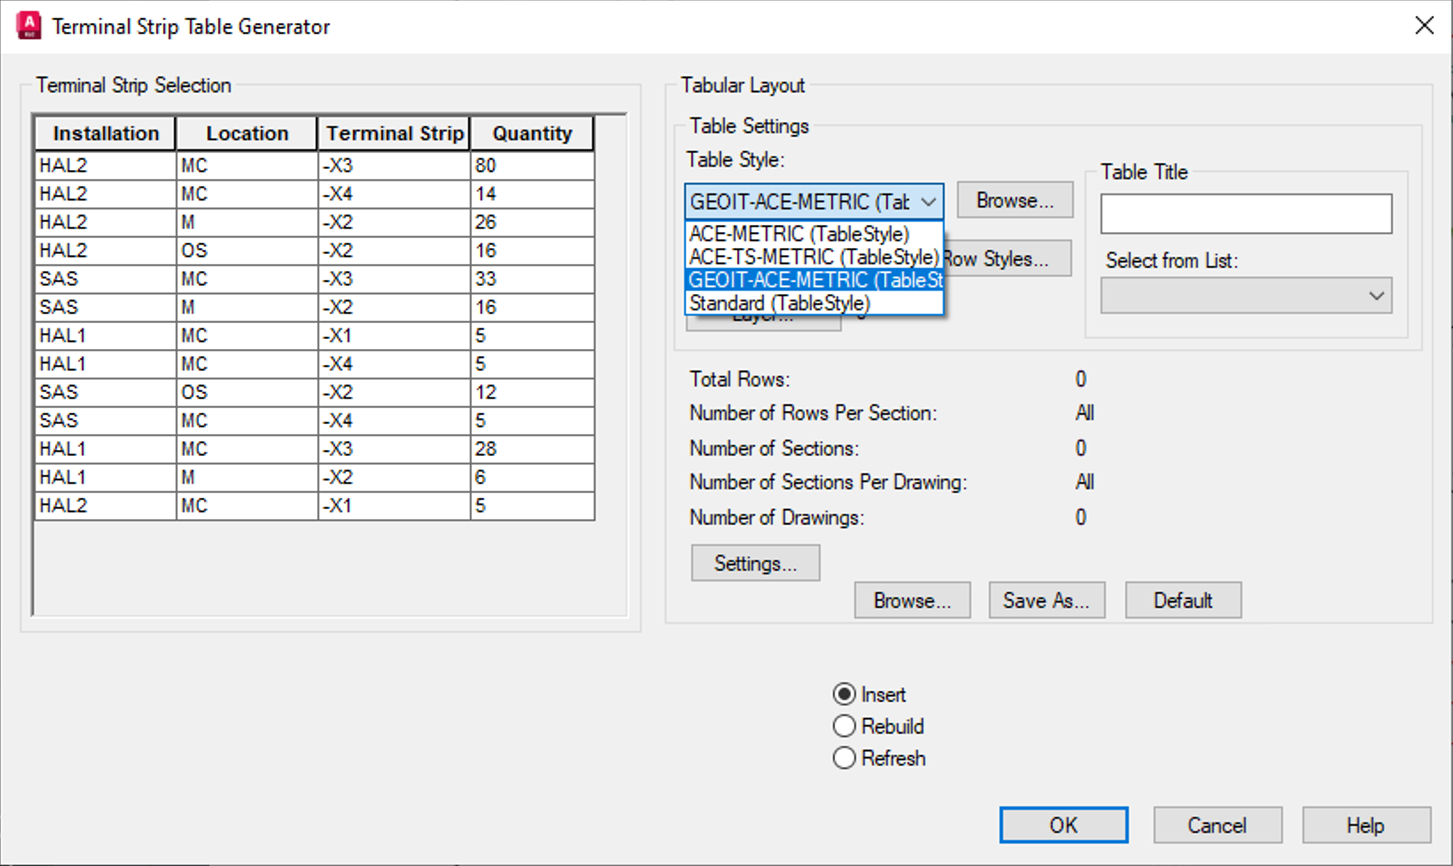Image resolution: width=1453 pixels, height=866 pixels.
Task: Click the Save As... button
Action: (1047, 600)
